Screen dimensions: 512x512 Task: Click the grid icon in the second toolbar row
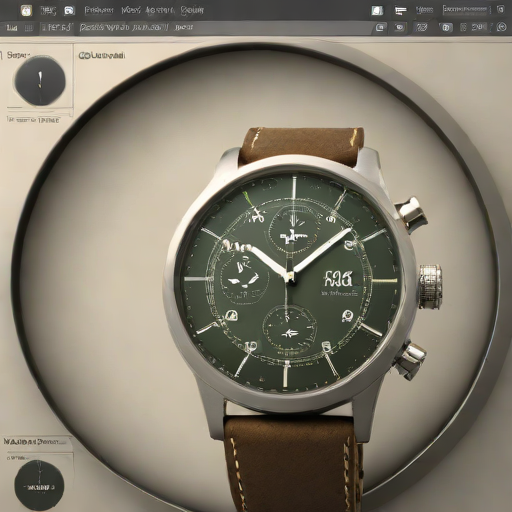29,27
